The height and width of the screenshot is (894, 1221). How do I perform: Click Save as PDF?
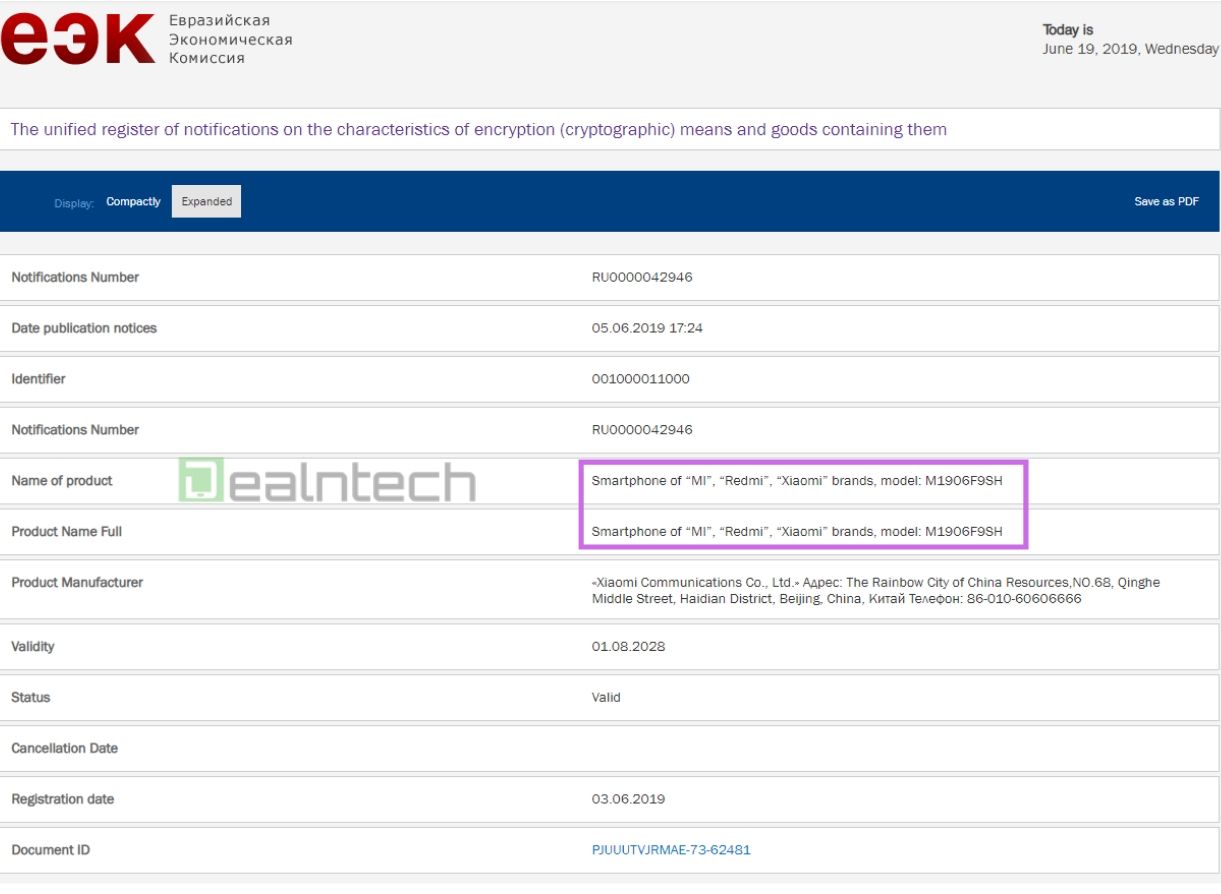click(x=1166, y=202)
